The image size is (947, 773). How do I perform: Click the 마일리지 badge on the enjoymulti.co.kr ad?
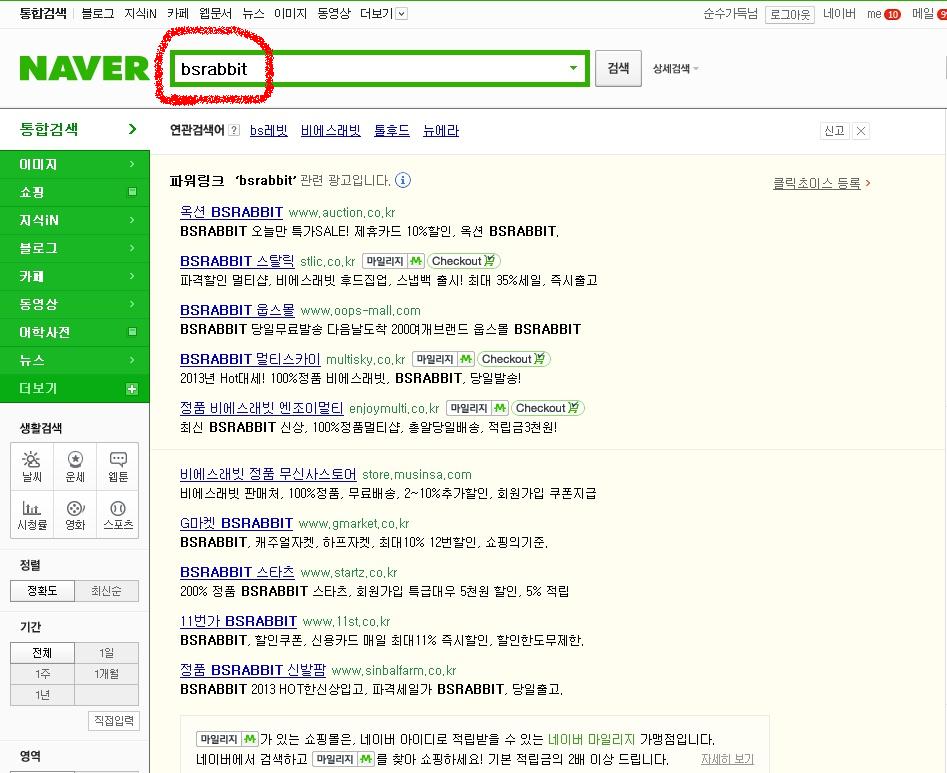coord(477,408)
